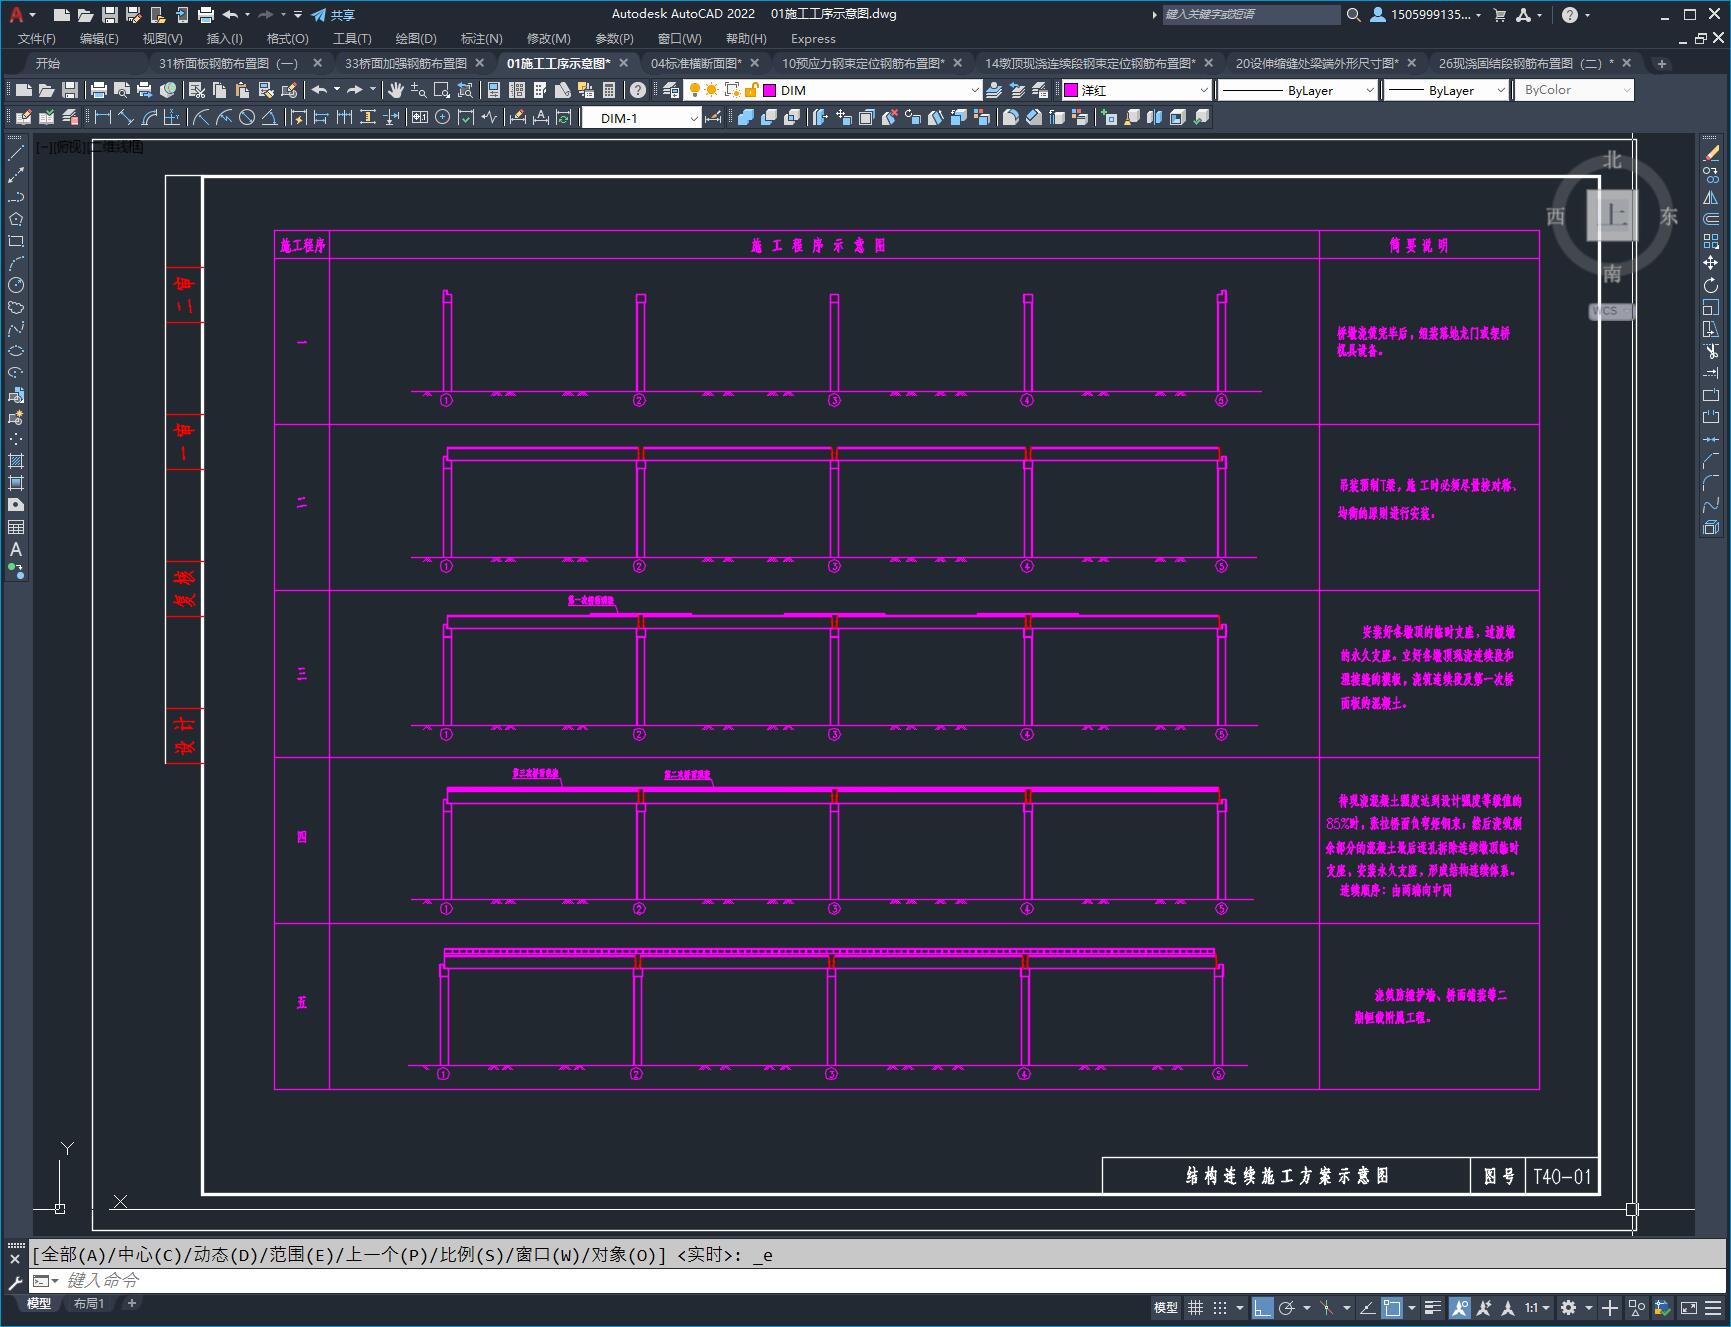Toggle grid display in status bar
1731x1327 pixels.
[x=1195, y=1308]
